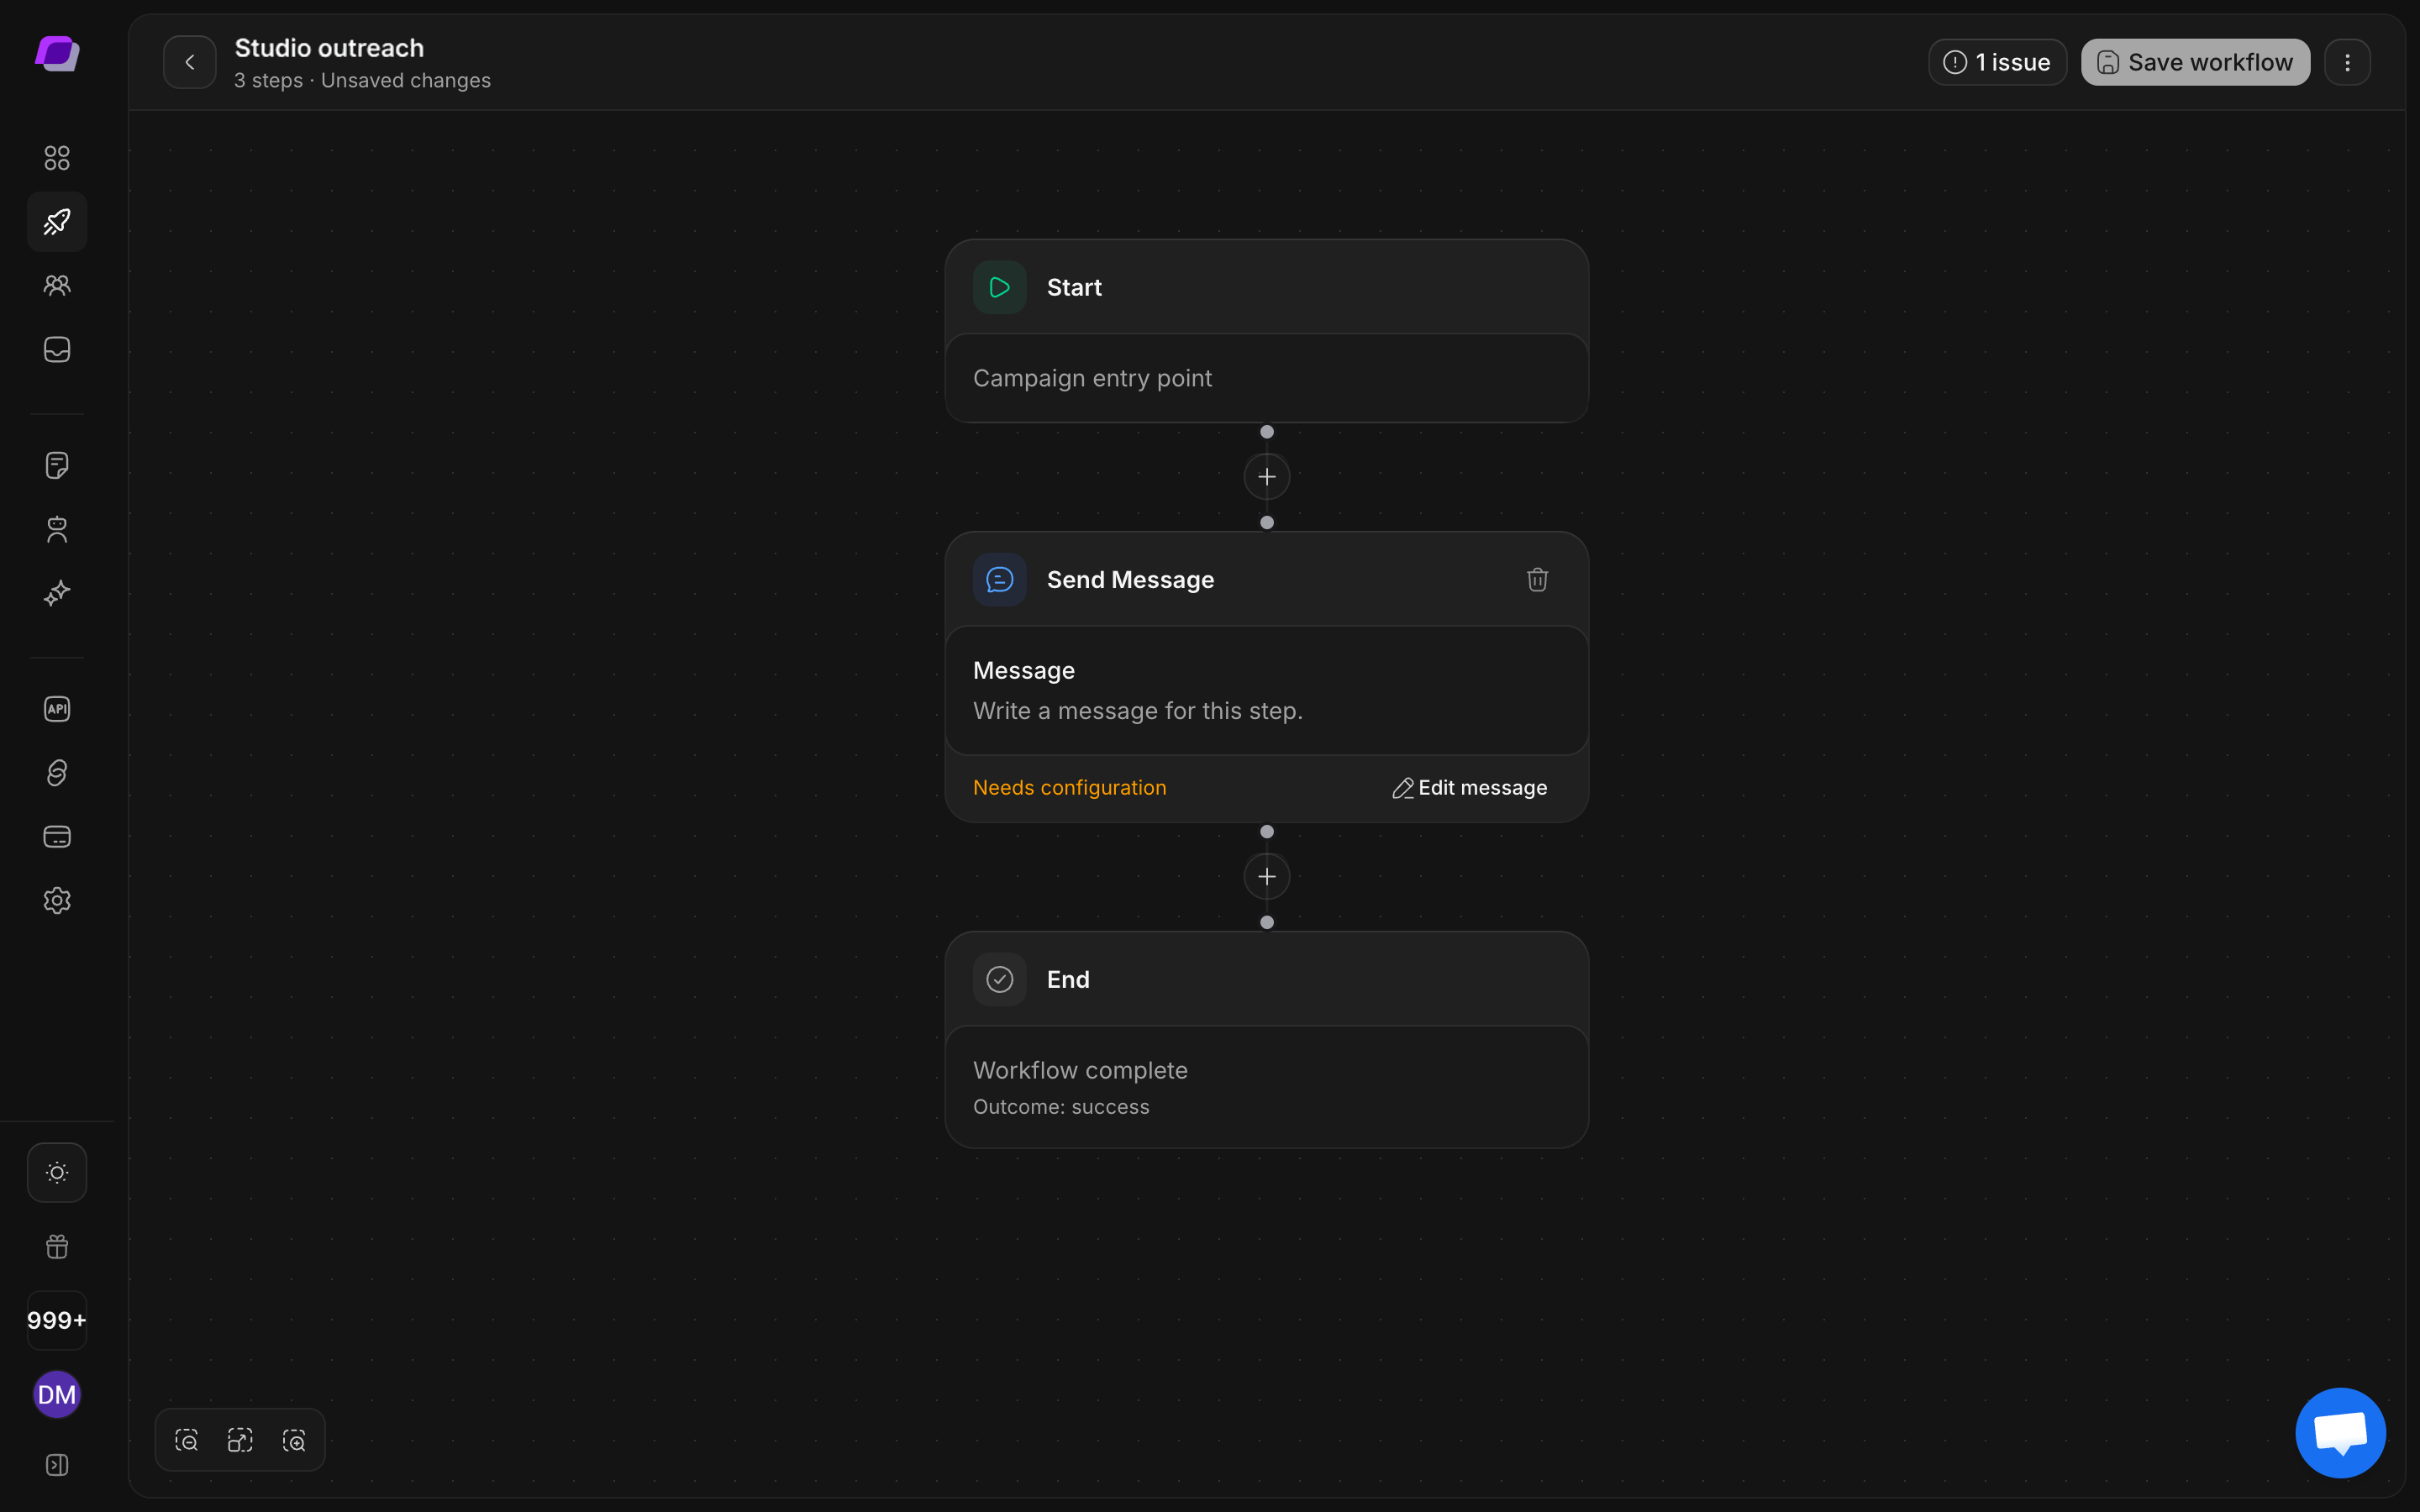Viewport: 2420px width, 1512px height.
Task: Click the Needs configuration warning
Action: coord(1069,788)
